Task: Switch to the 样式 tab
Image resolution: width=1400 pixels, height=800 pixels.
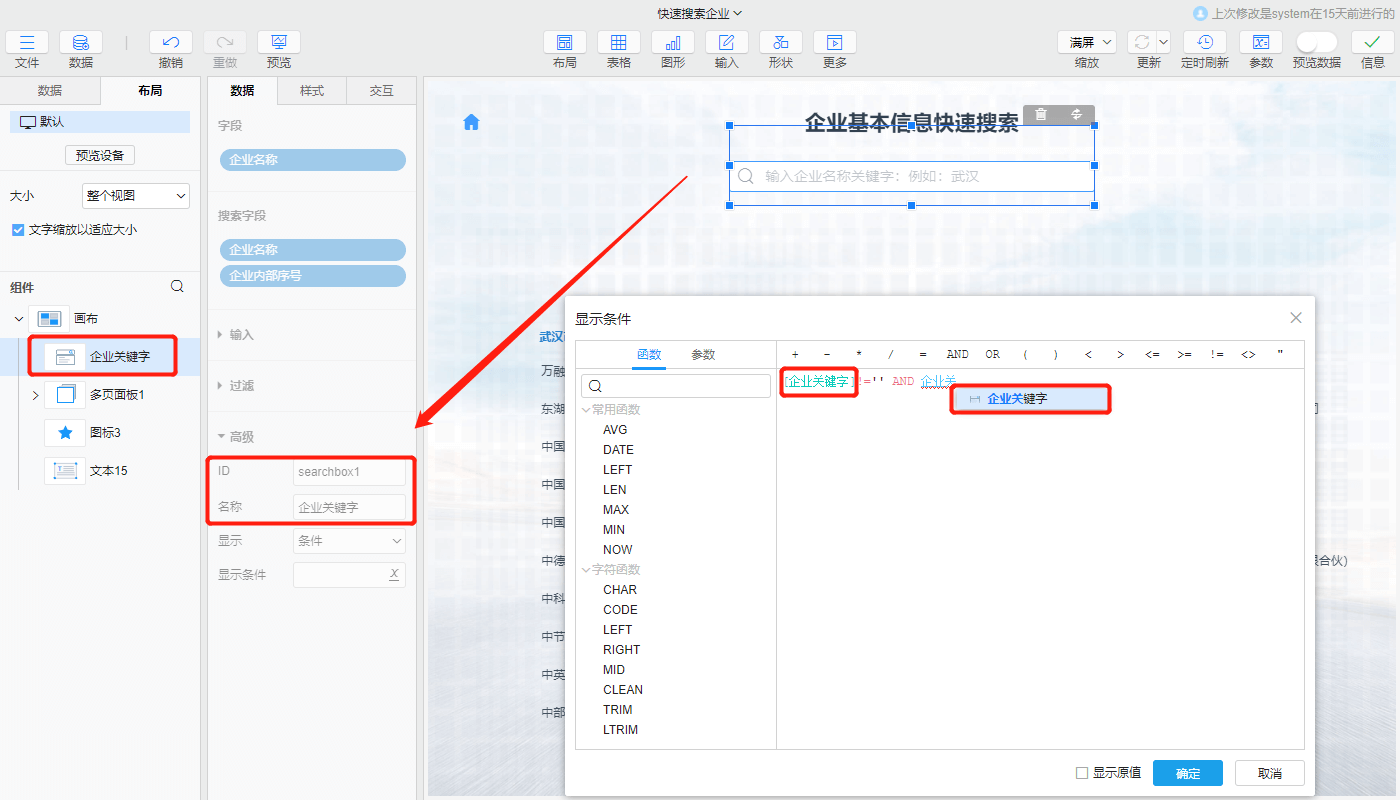Action: click(x=312, y=91)
